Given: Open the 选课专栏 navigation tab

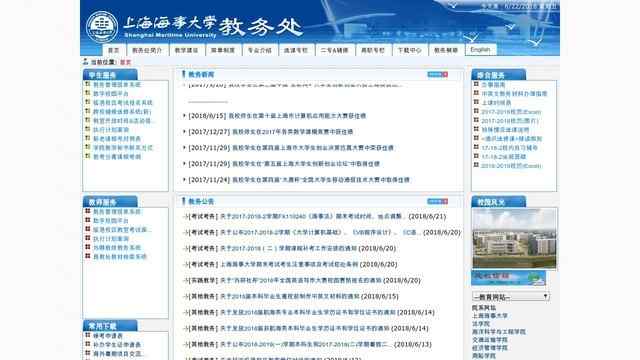Looking at the screenshot, I should [296, 50].
